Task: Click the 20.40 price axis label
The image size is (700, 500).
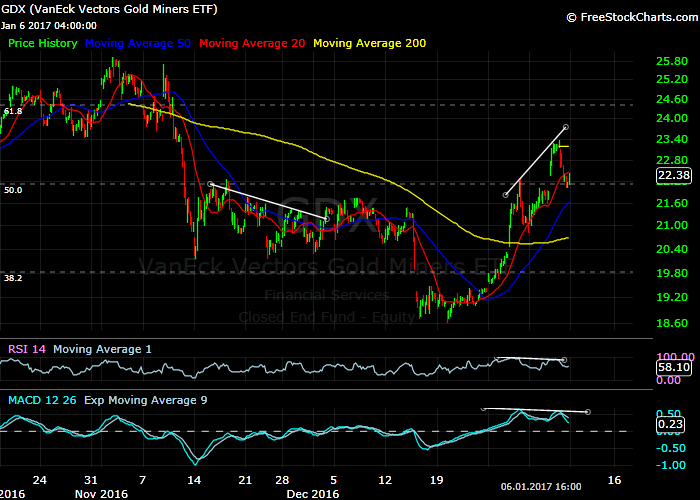Action: pos(672,249)
